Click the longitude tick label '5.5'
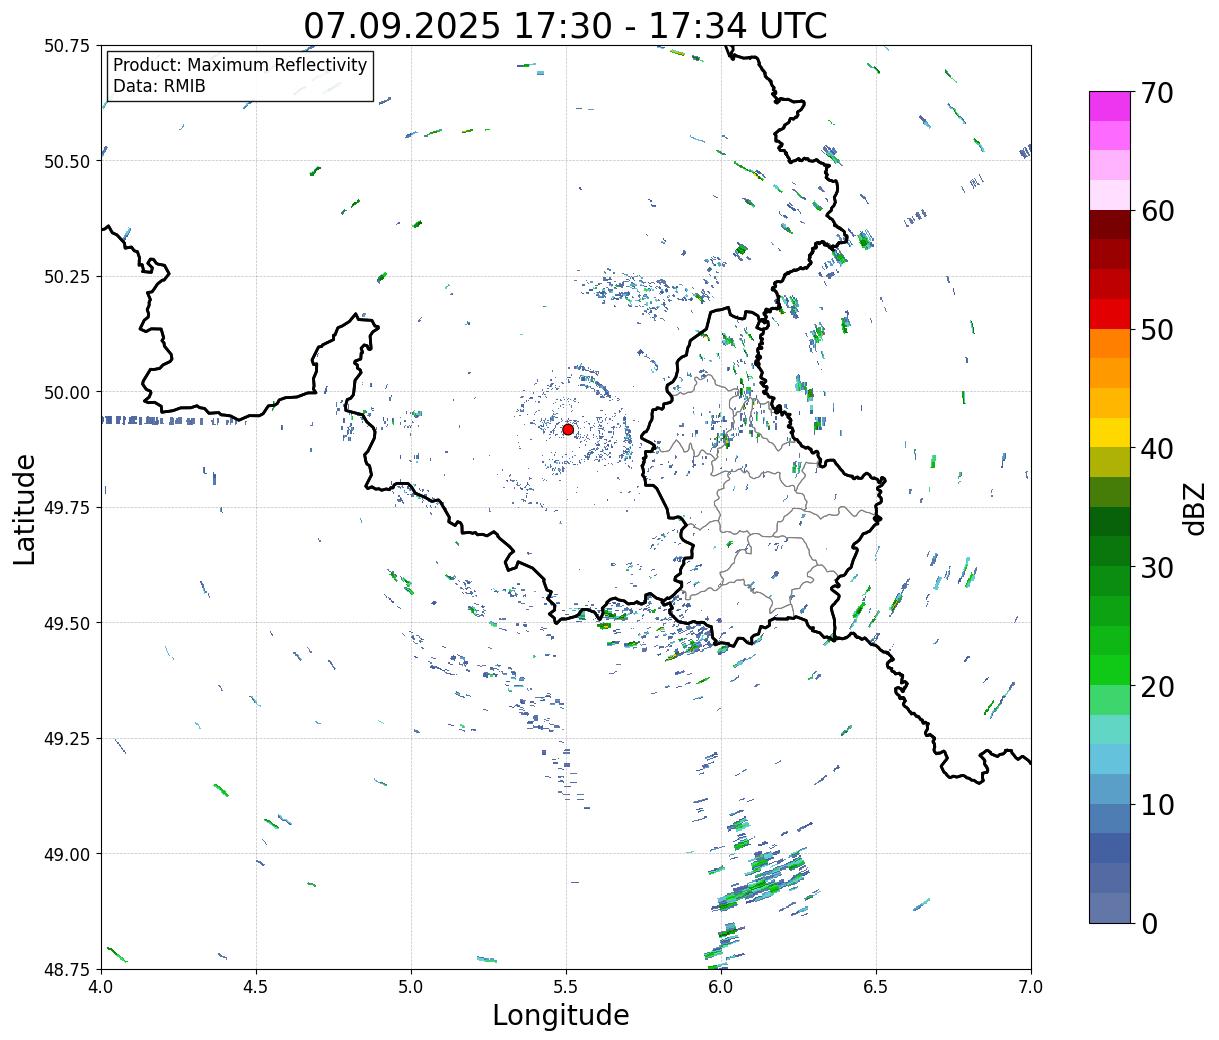The height and width of the screenshot is (1040, 1219). (x=566, y=987)
